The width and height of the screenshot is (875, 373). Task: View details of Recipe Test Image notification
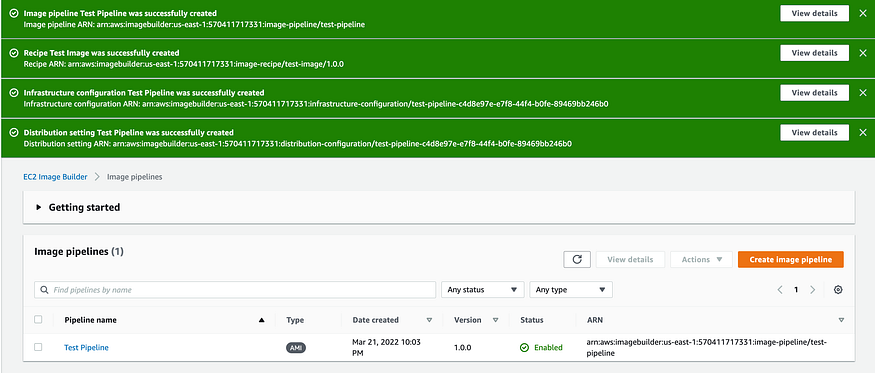(814, 53)
